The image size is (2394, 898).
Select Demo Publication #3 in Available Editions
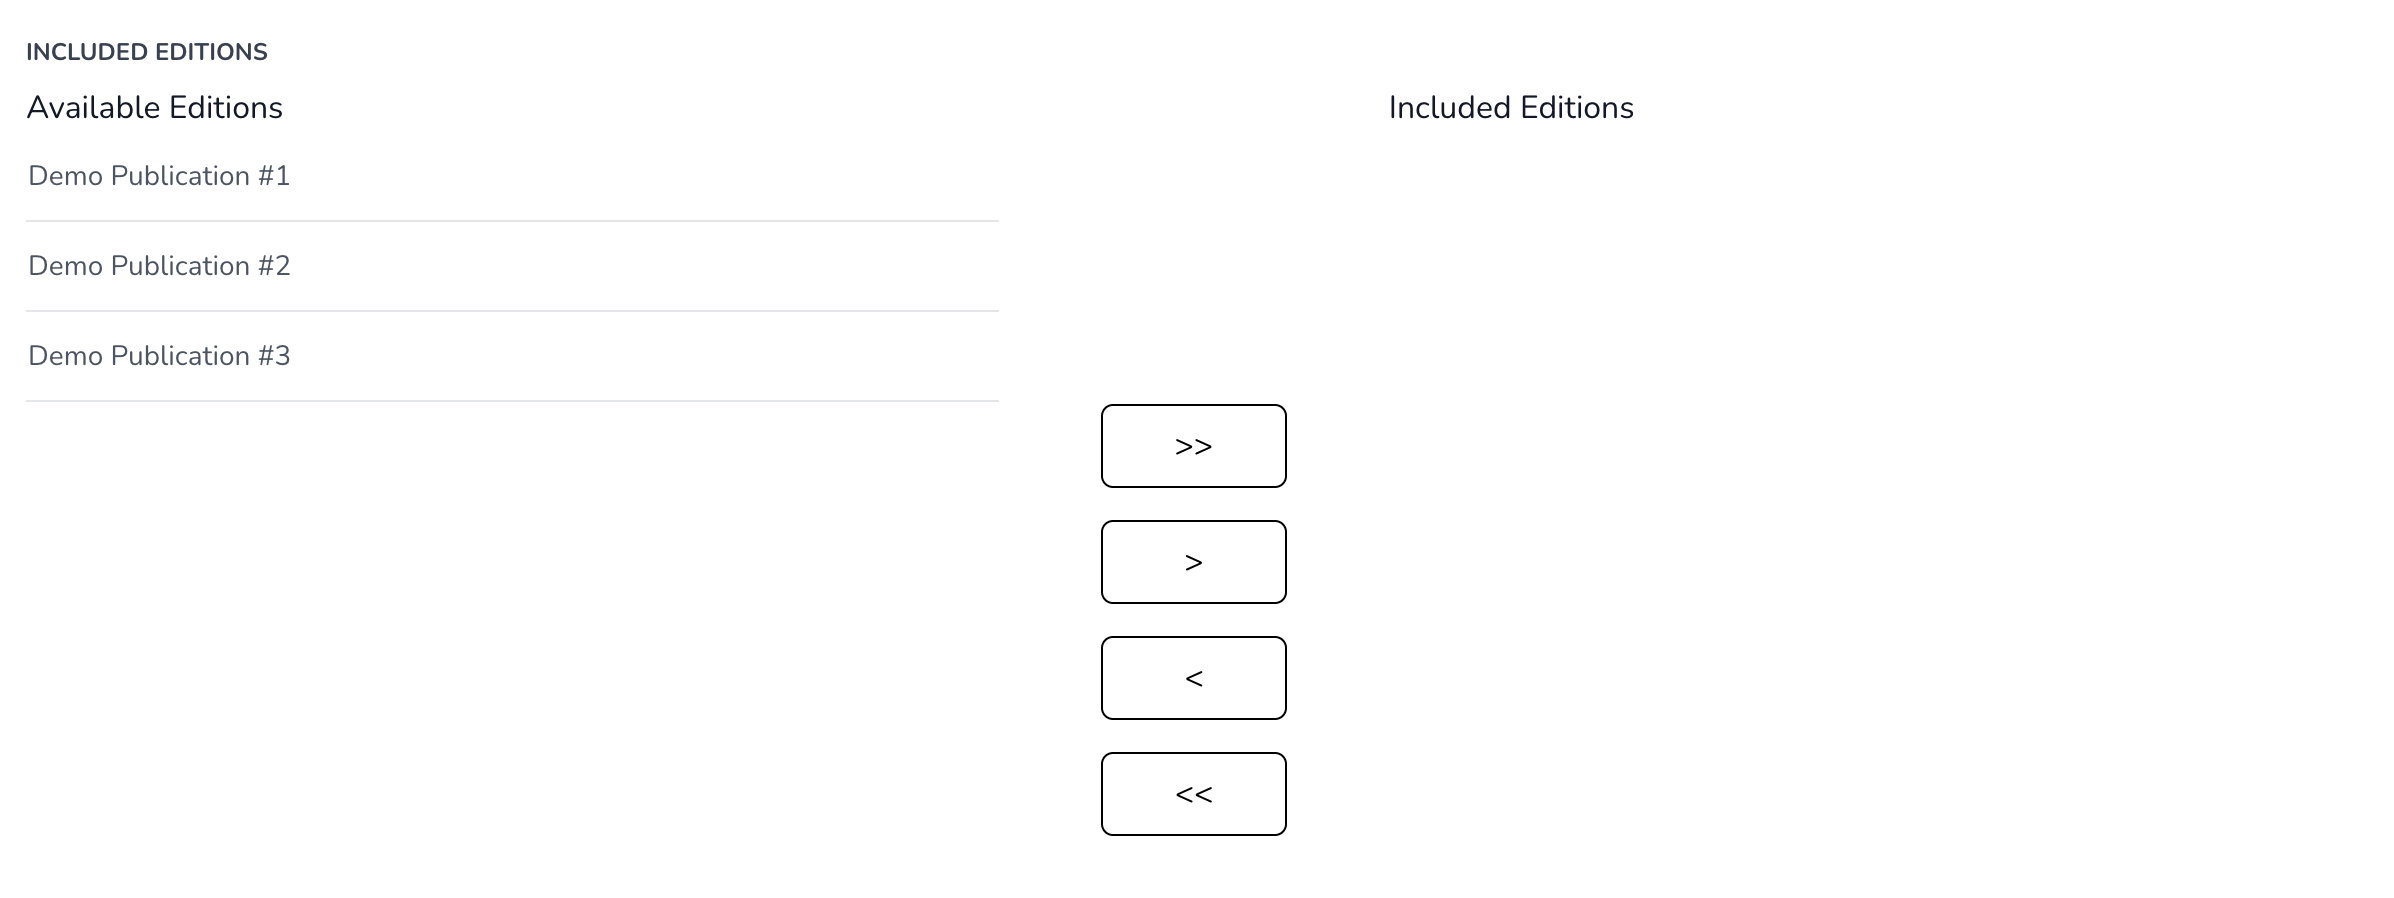click(x=159, y=355)
